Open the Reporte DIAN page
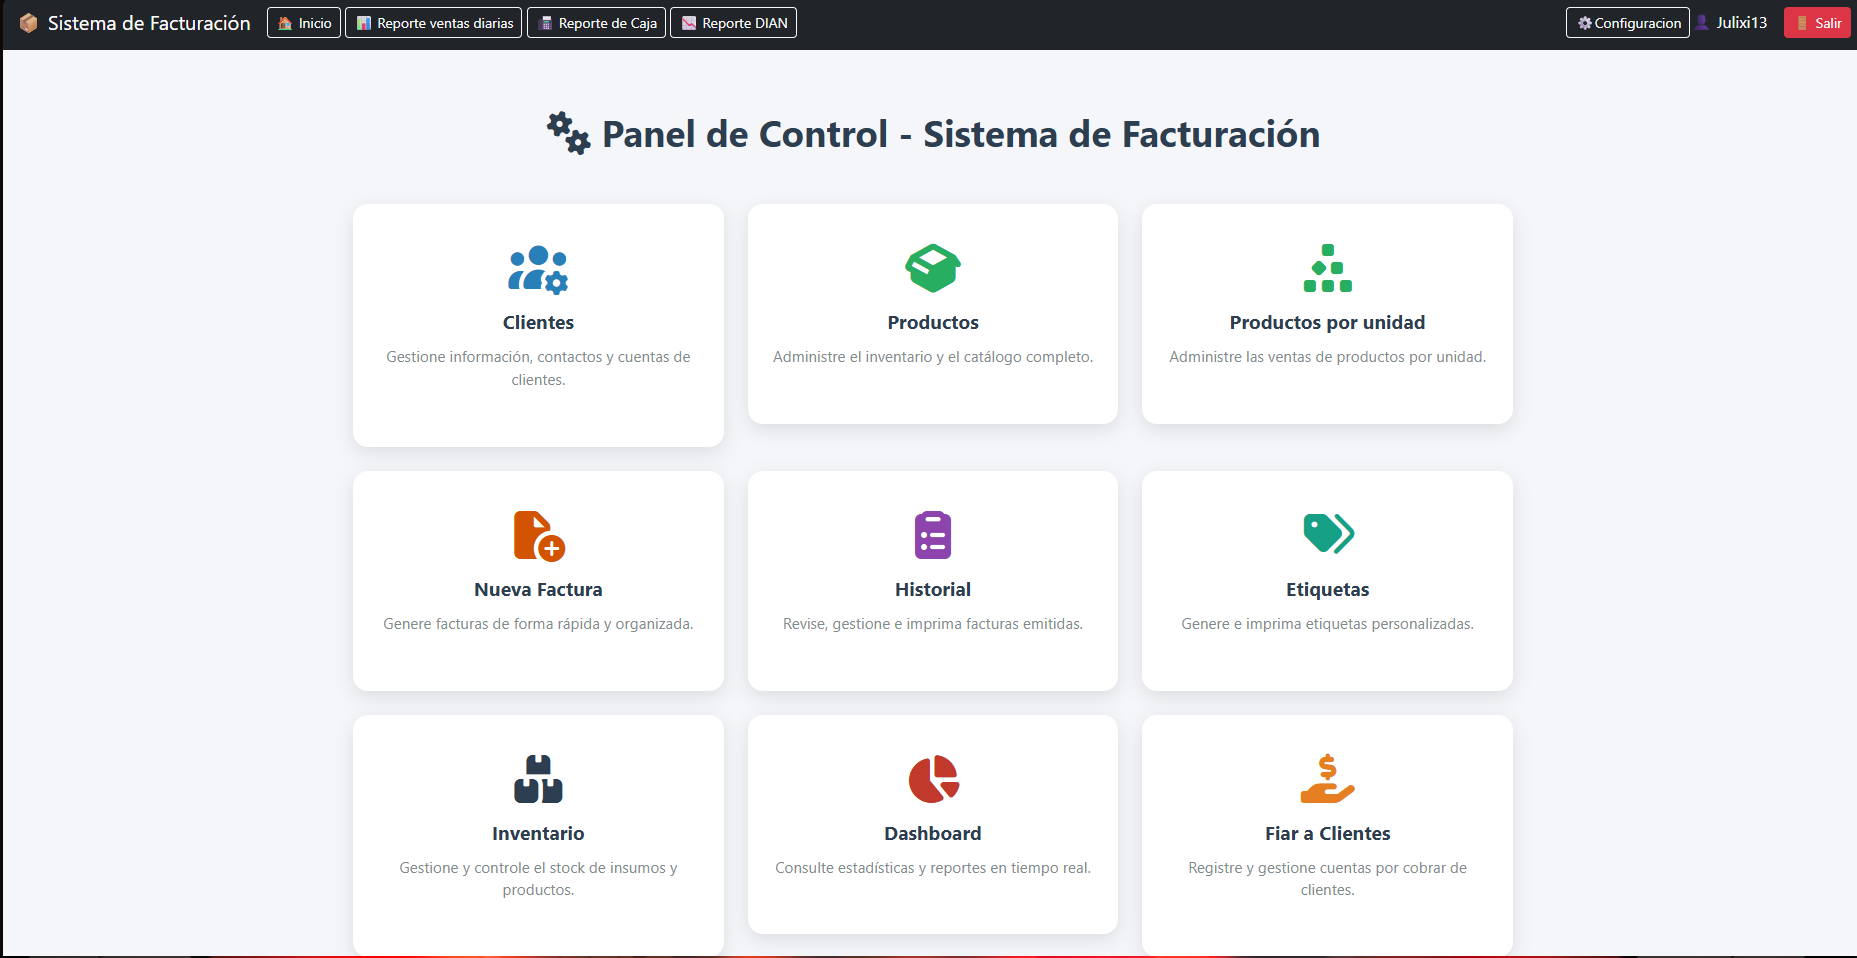This screenshot has height=958, width=1857. tap(733, 23)
